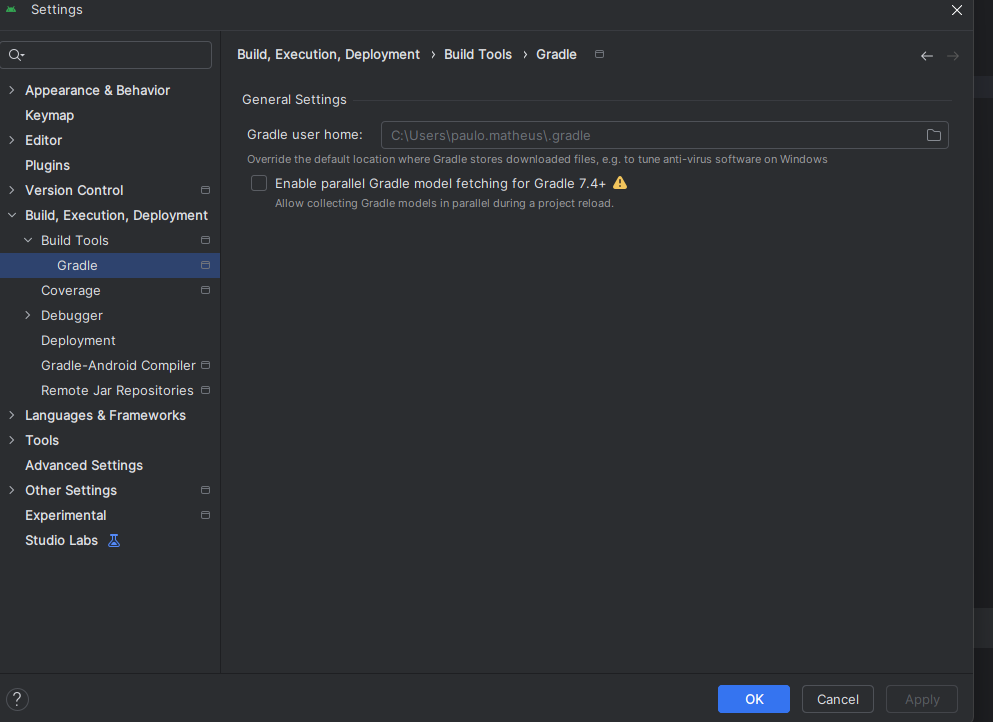Expand the Appearance & Behavior section
The height and width of the screenshot is (722, 993).
pos(12,90)
